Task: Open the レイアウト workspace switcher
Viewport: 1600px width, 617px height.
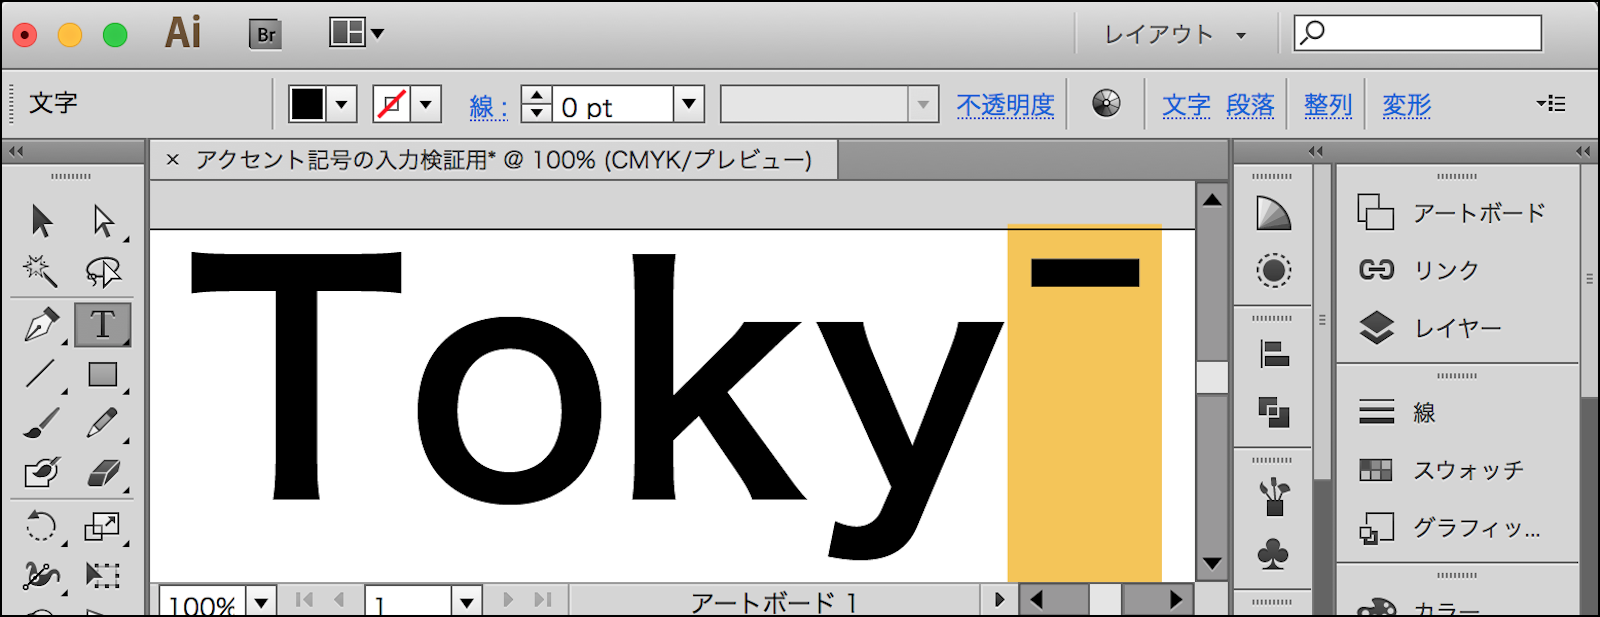Action: click(x=1175, y=35)
